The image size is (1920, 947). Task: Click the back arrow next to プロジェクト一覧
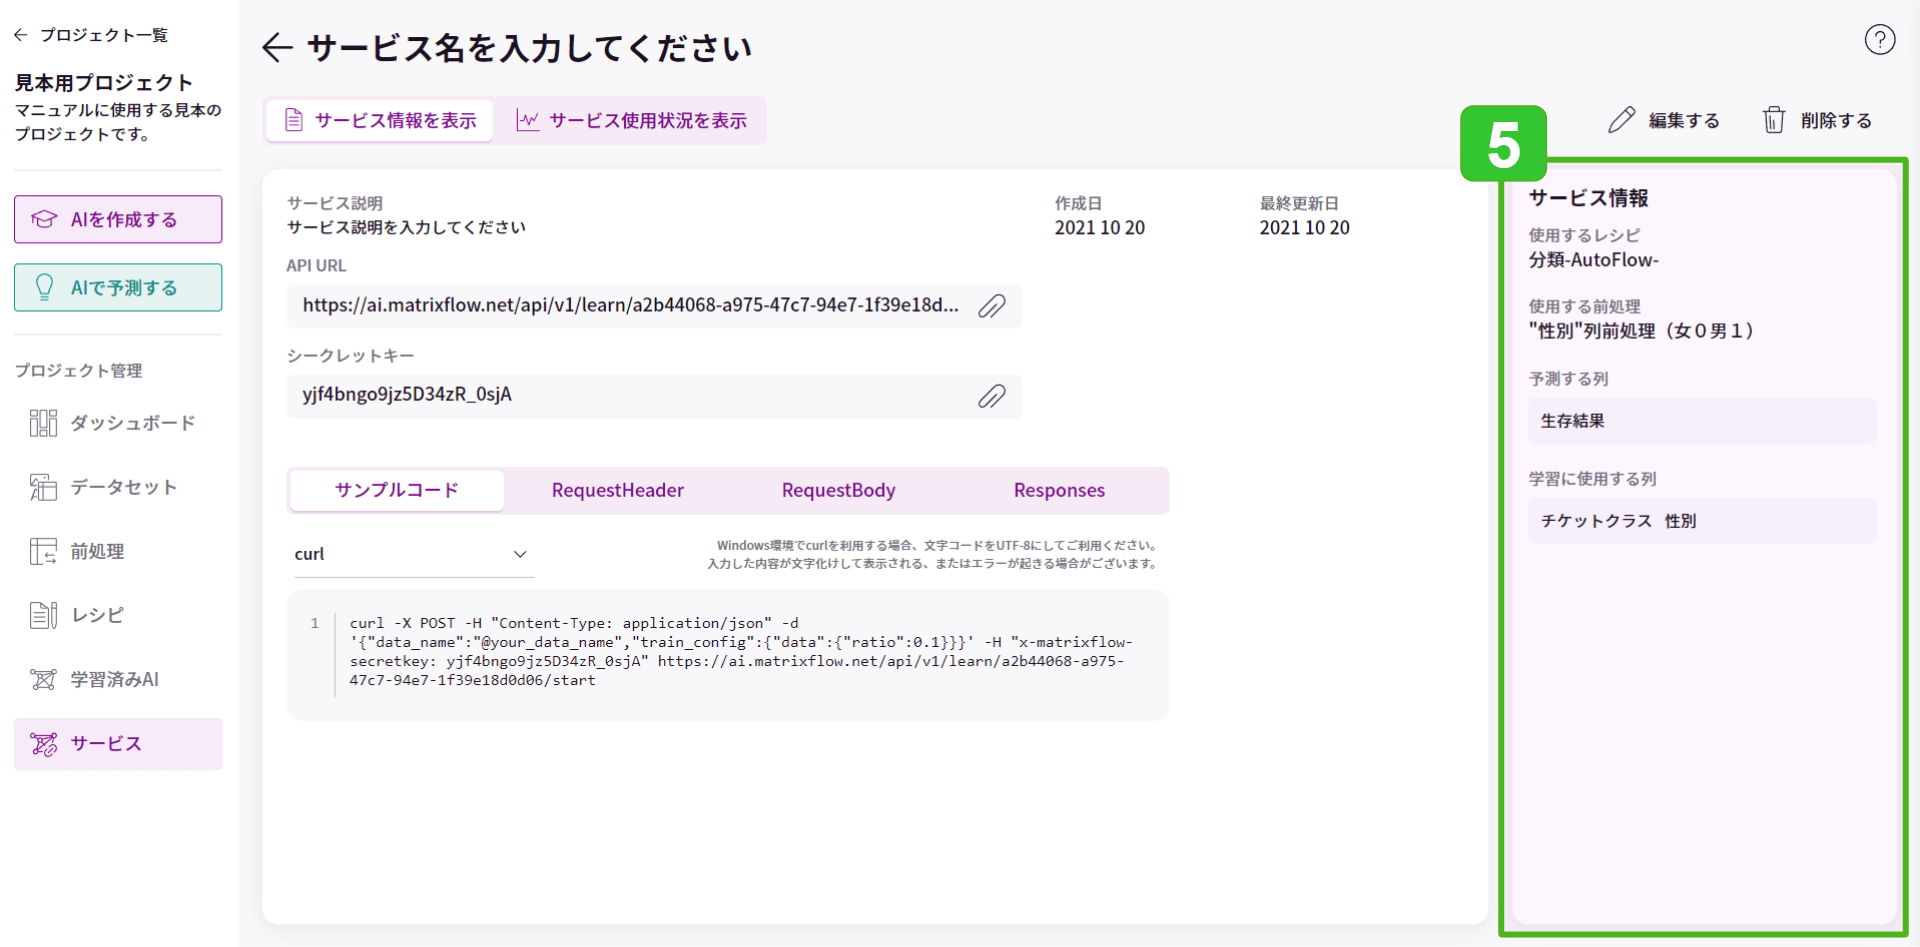(20, 35)
